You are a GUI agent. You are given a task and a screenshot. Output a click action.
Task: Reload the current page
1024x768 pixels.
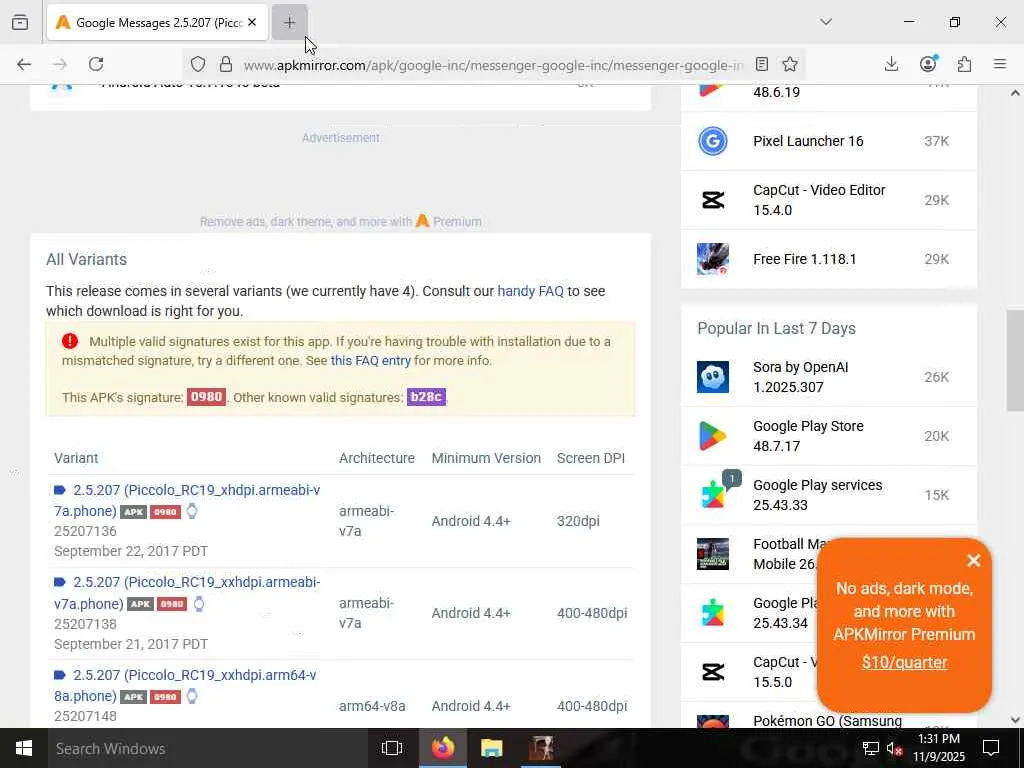point(96,64)
